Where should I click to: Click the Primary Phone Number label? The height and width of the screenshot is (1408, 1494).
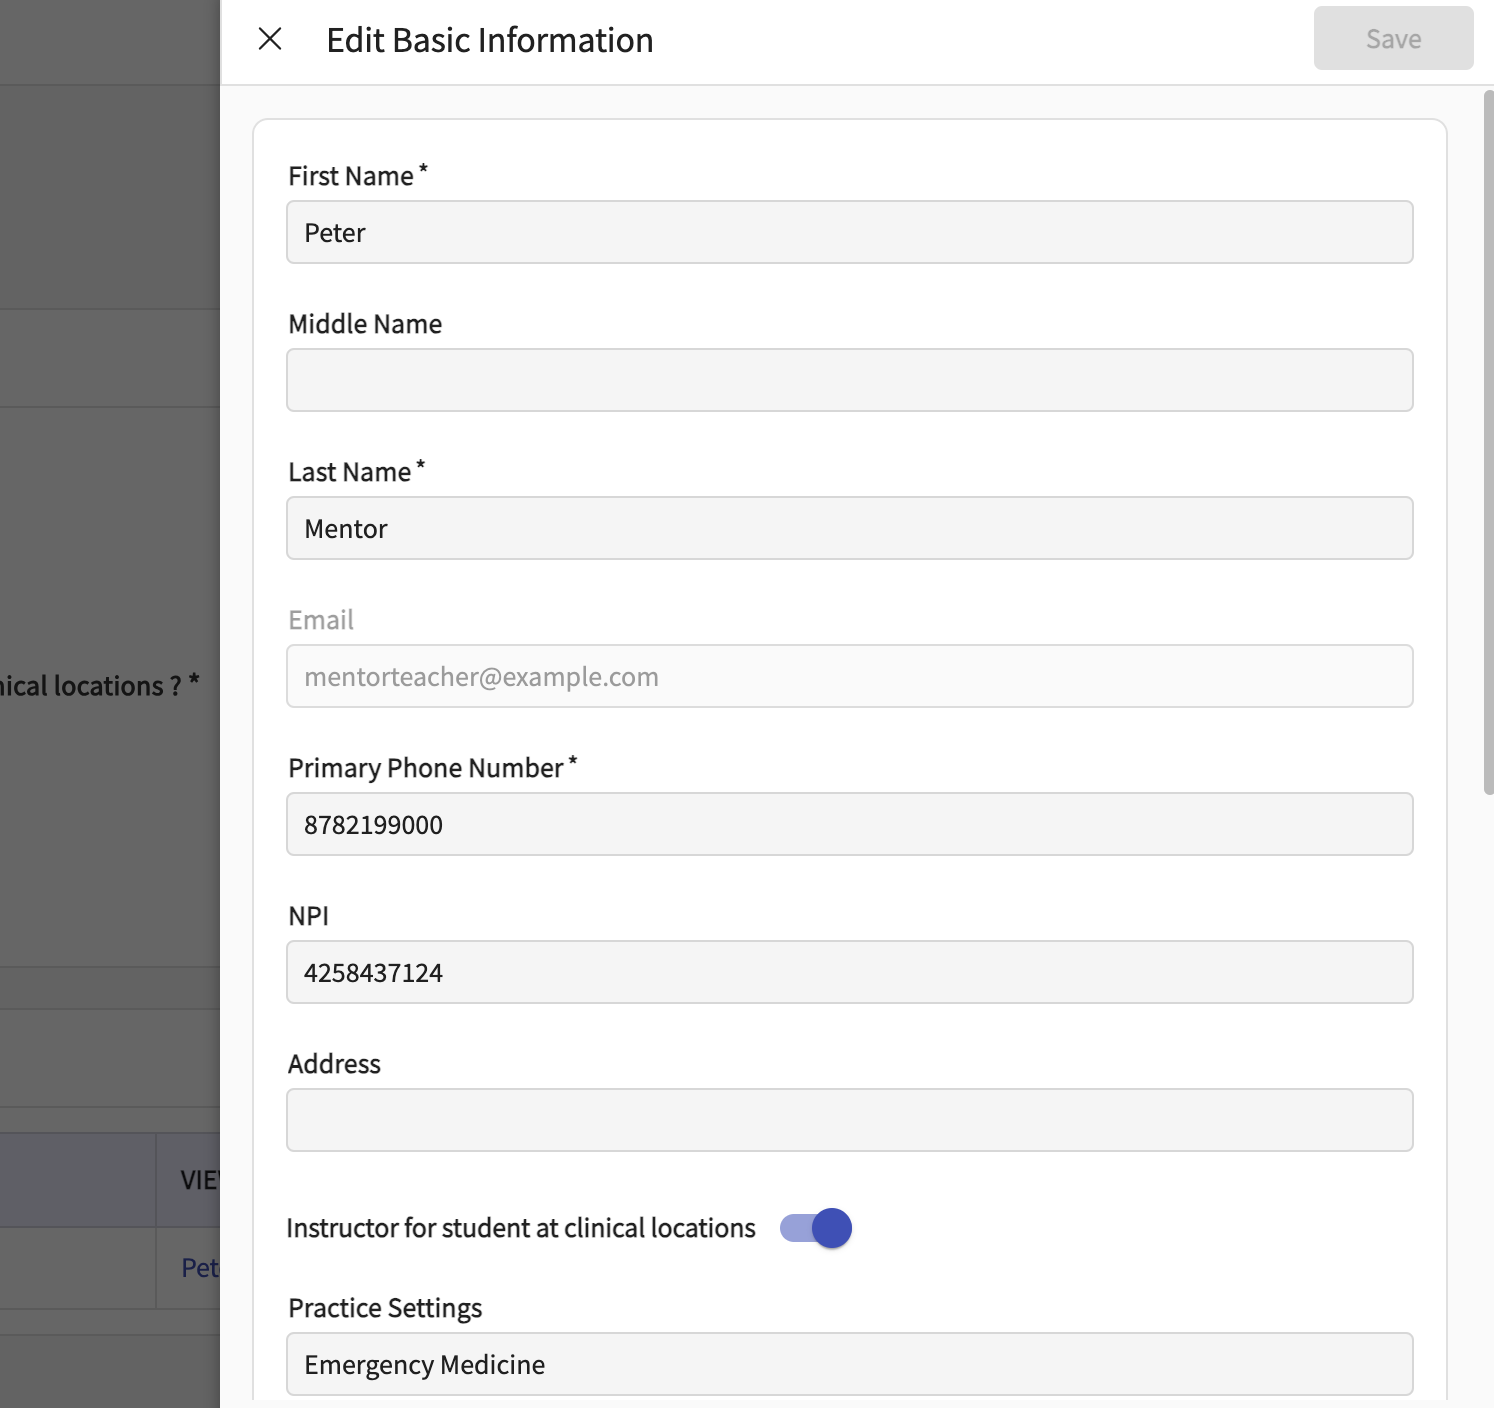[x=426, y=768]
